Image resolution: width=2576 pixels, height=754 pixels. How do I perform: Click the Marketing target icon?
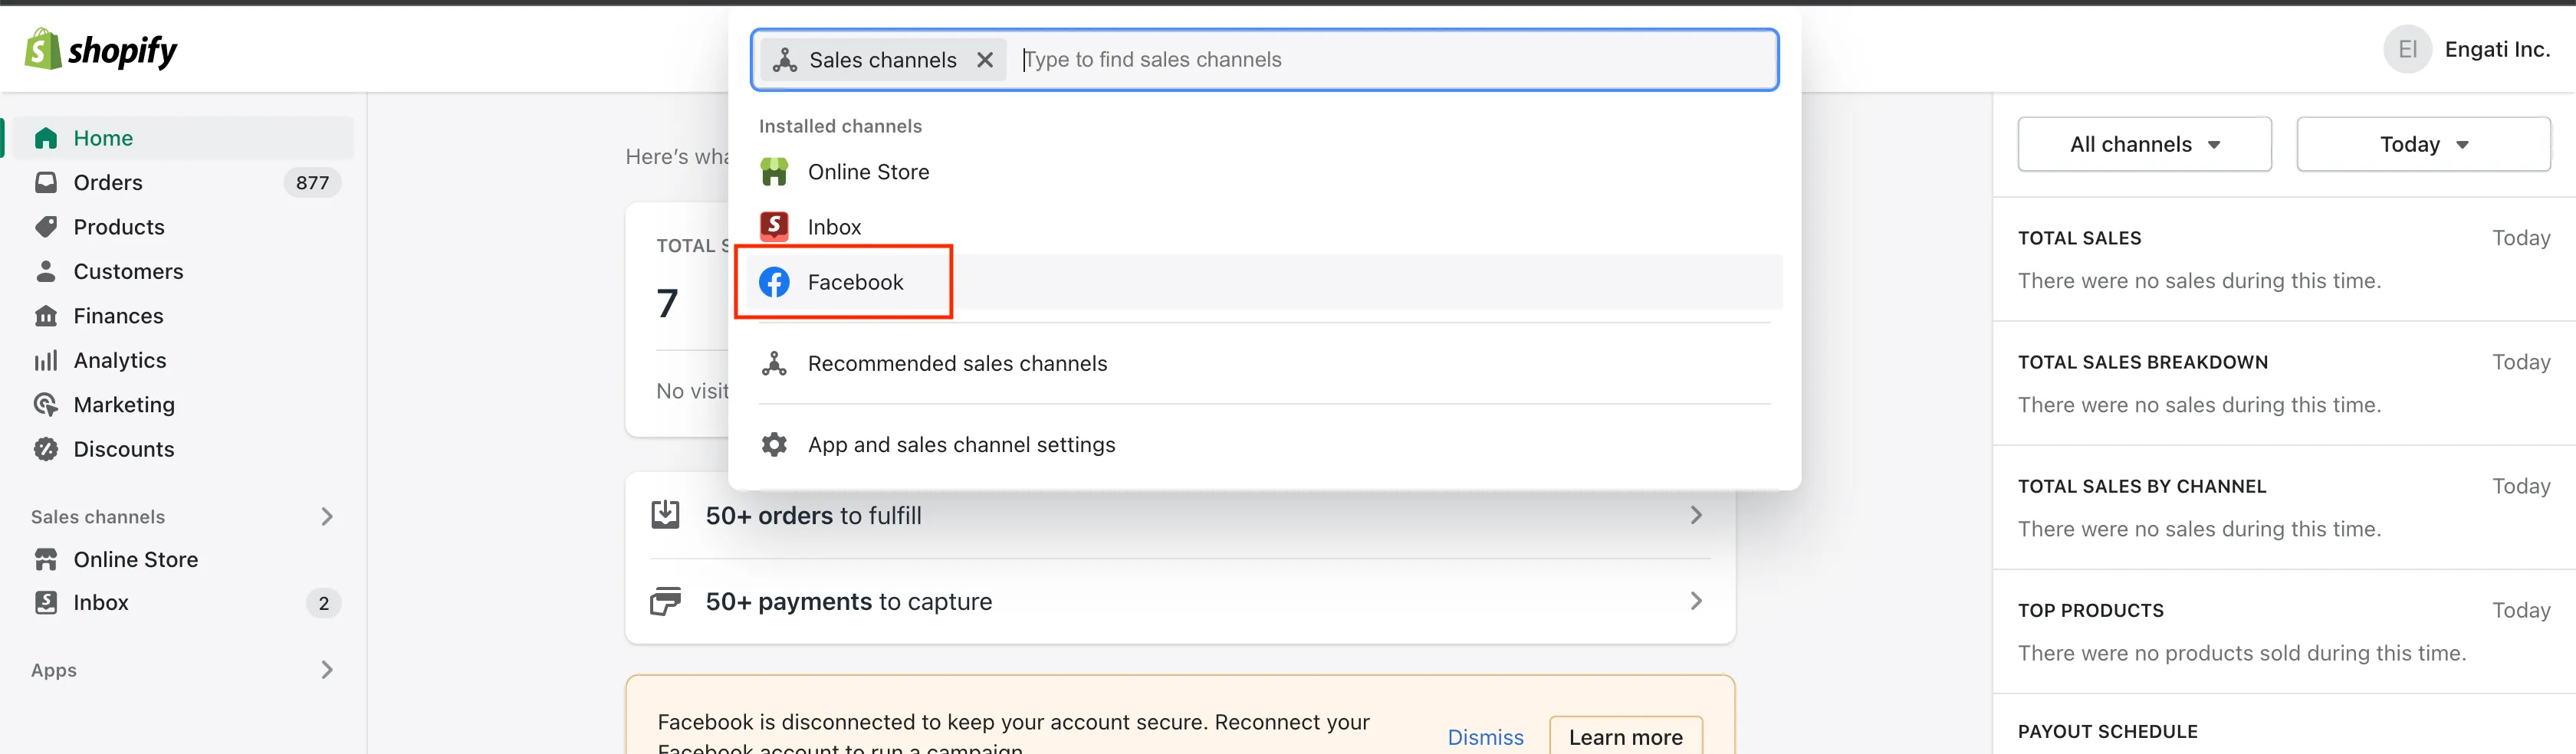click(46, 405)
